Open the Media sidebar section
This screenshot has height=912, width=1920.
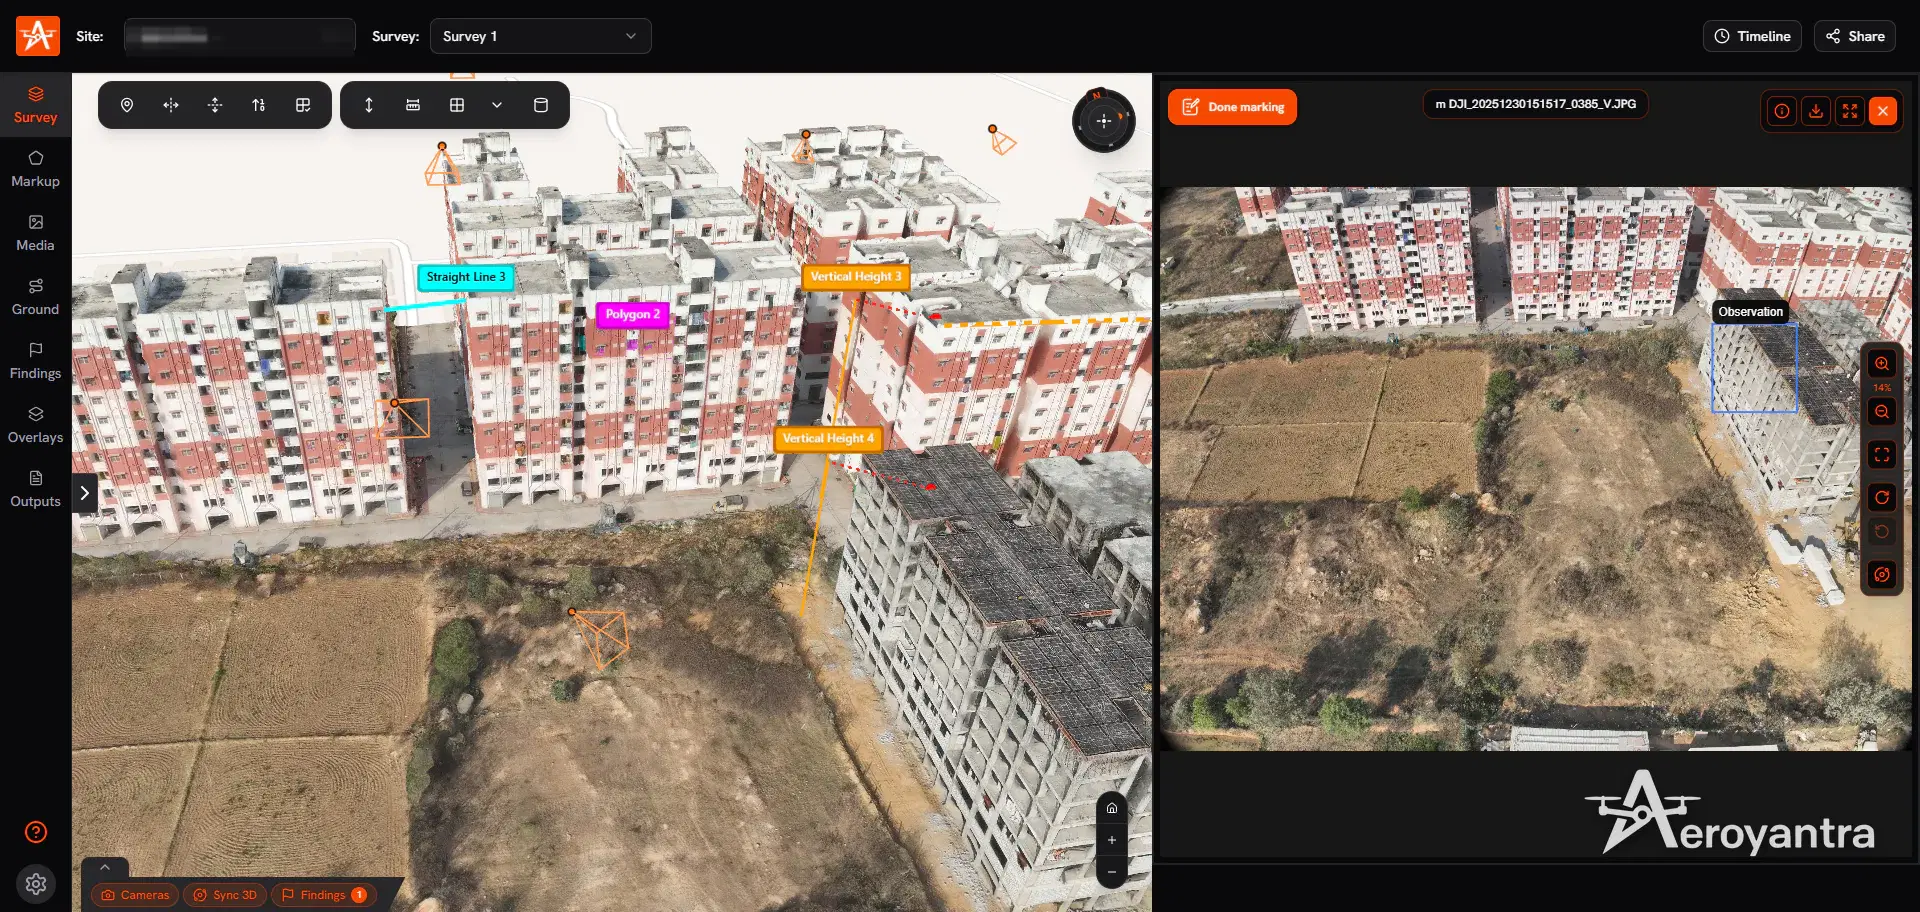click(x=35, y=233)
